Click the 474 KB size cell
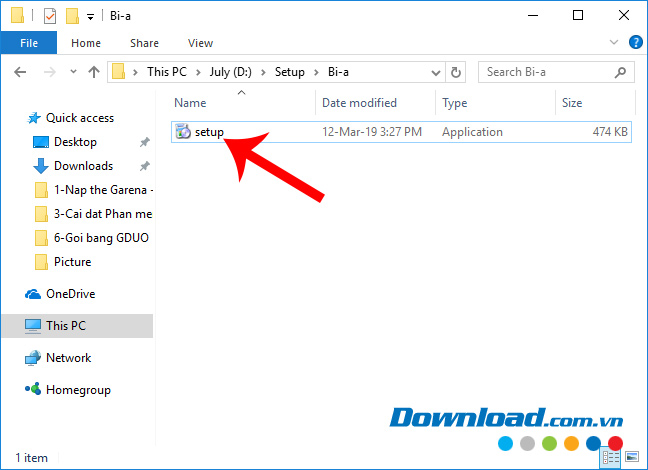This screenshot has height=470, width=648. 610,132
